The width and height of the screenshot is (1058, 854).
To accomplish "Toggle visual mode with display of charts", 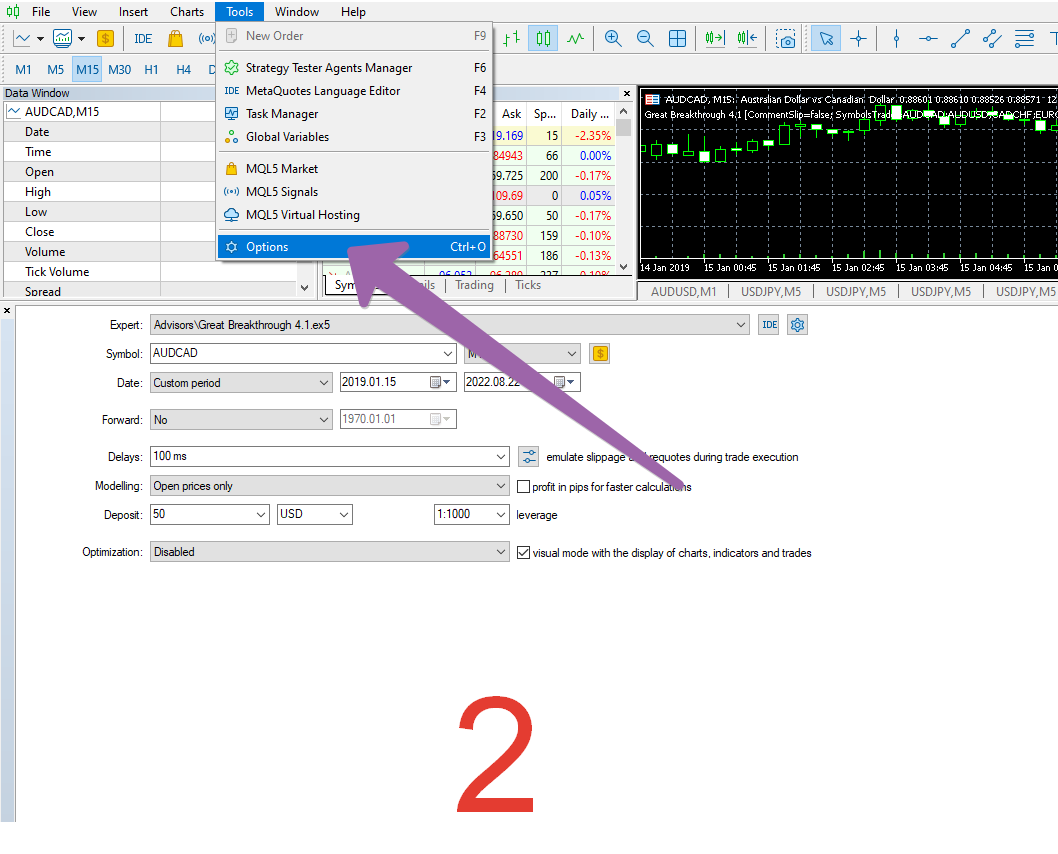I will click(x=524, y=552).
